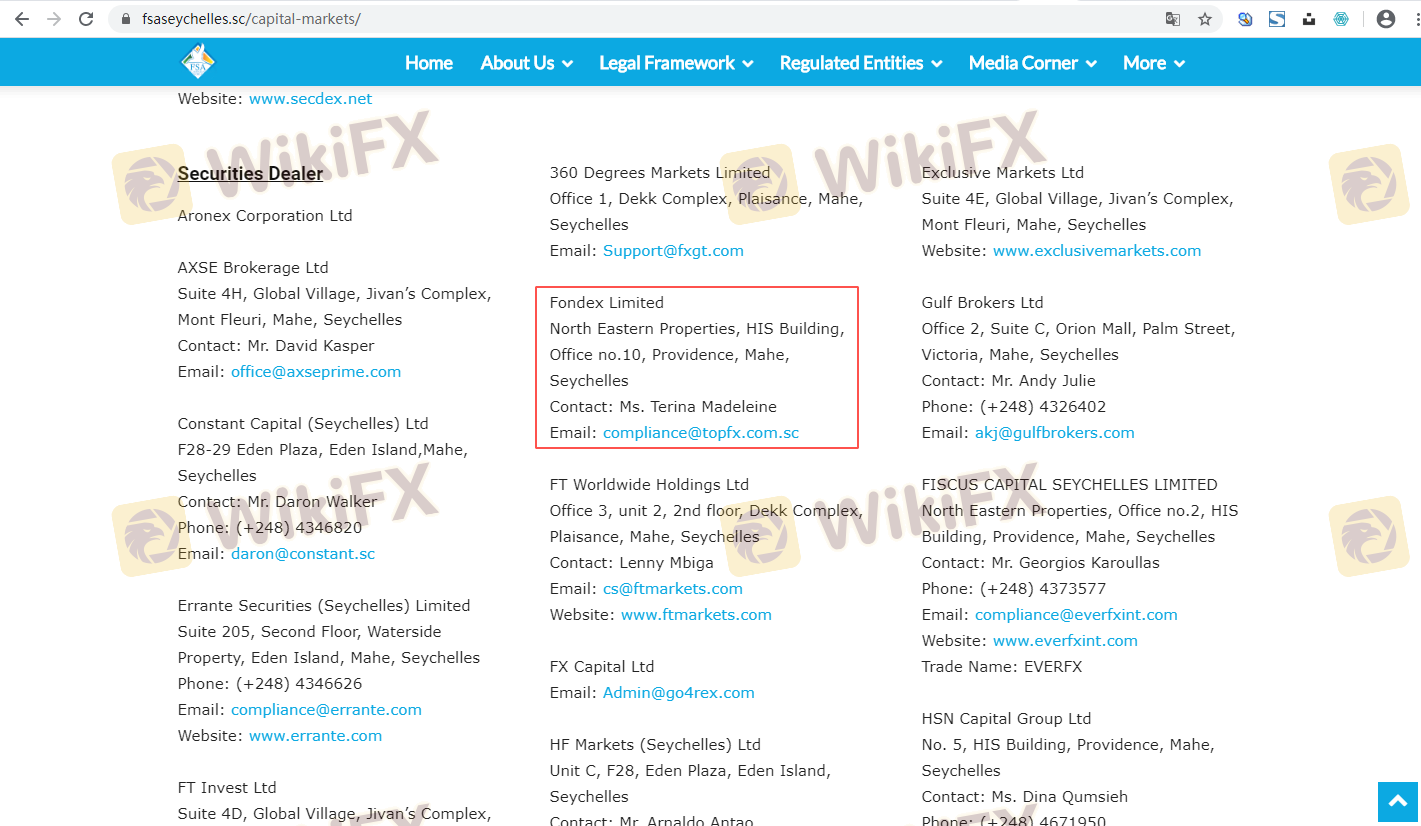This screenshot has height=826, width=1421.
Task: Open the magnifier-shield extension icon
Action: (1245, 19)
